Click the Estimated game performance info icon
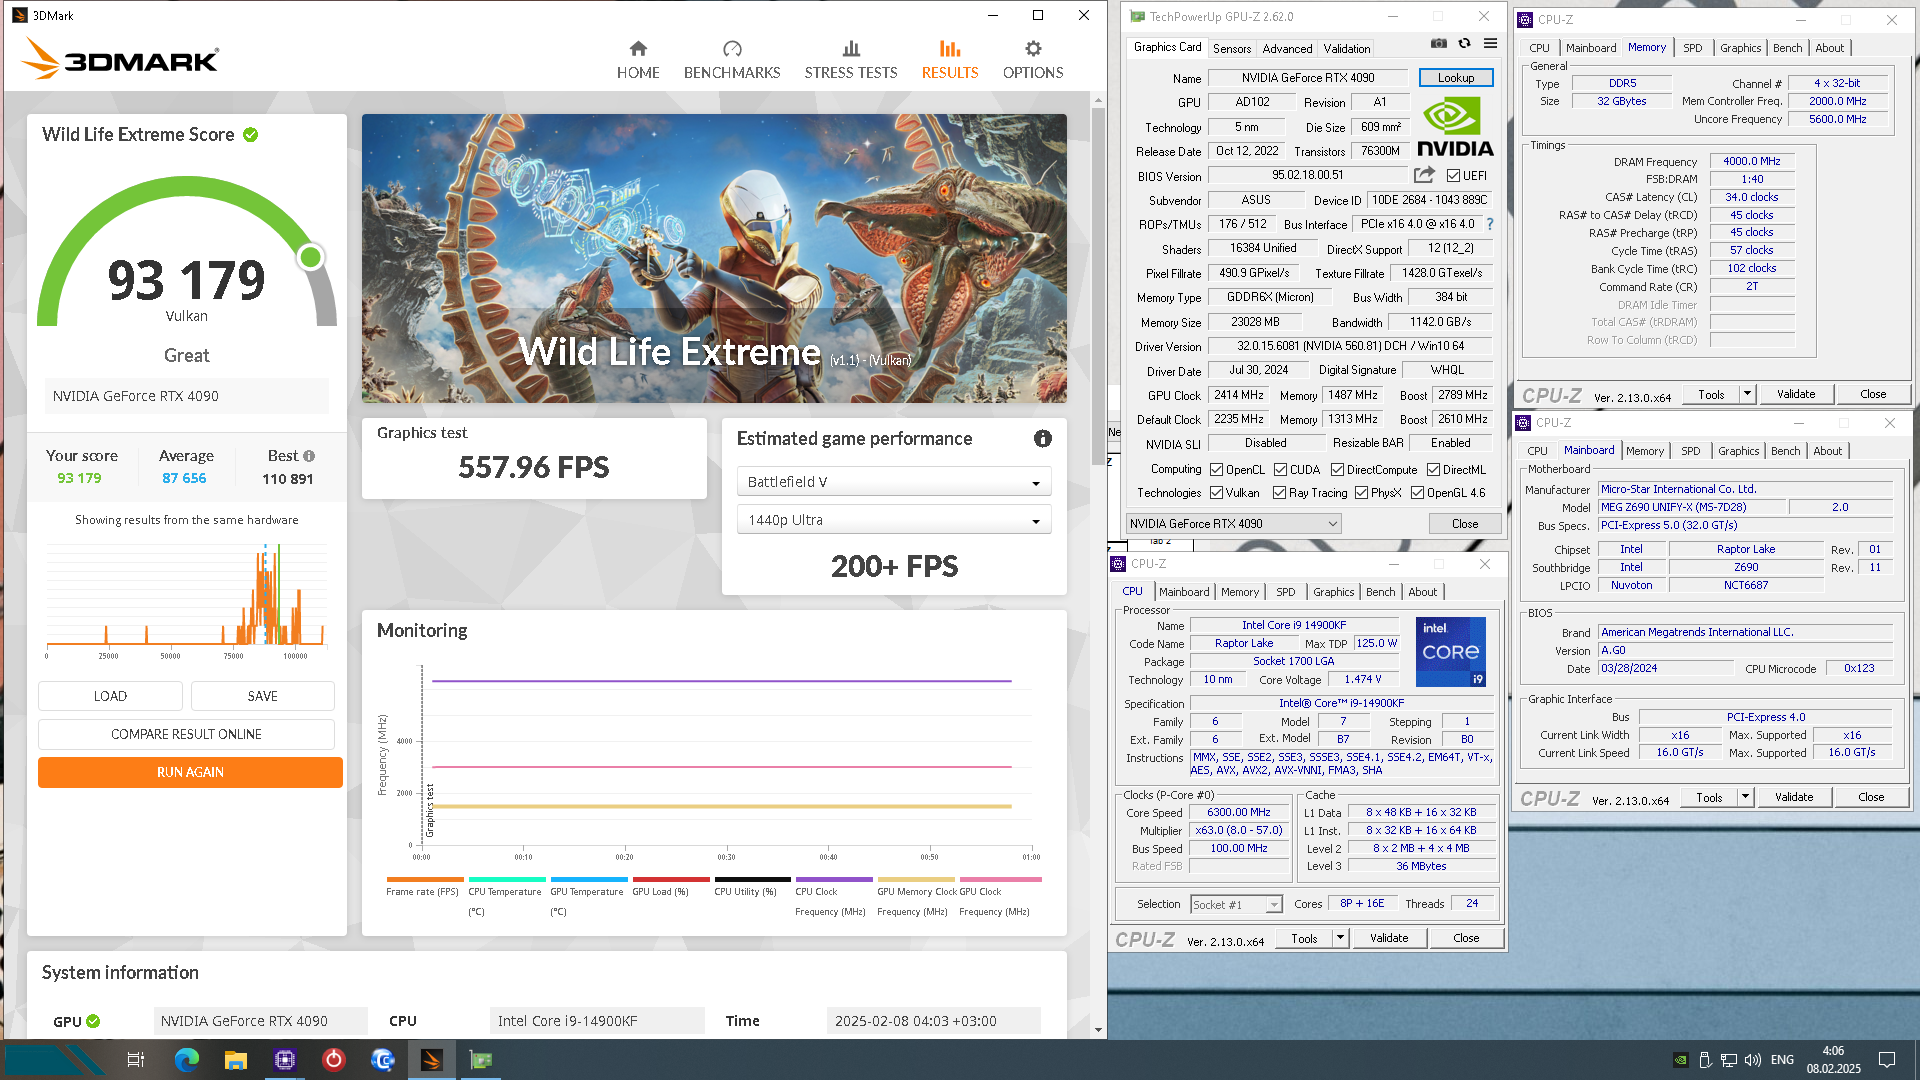1920x1080 pixels. tap(1042, 439)
